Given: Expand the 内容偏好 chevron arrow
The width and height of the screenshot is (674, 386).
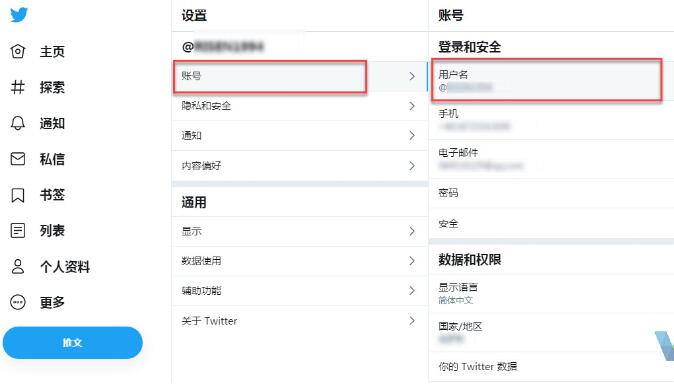Looking at the screenshot, I should [x=412, y=165].
